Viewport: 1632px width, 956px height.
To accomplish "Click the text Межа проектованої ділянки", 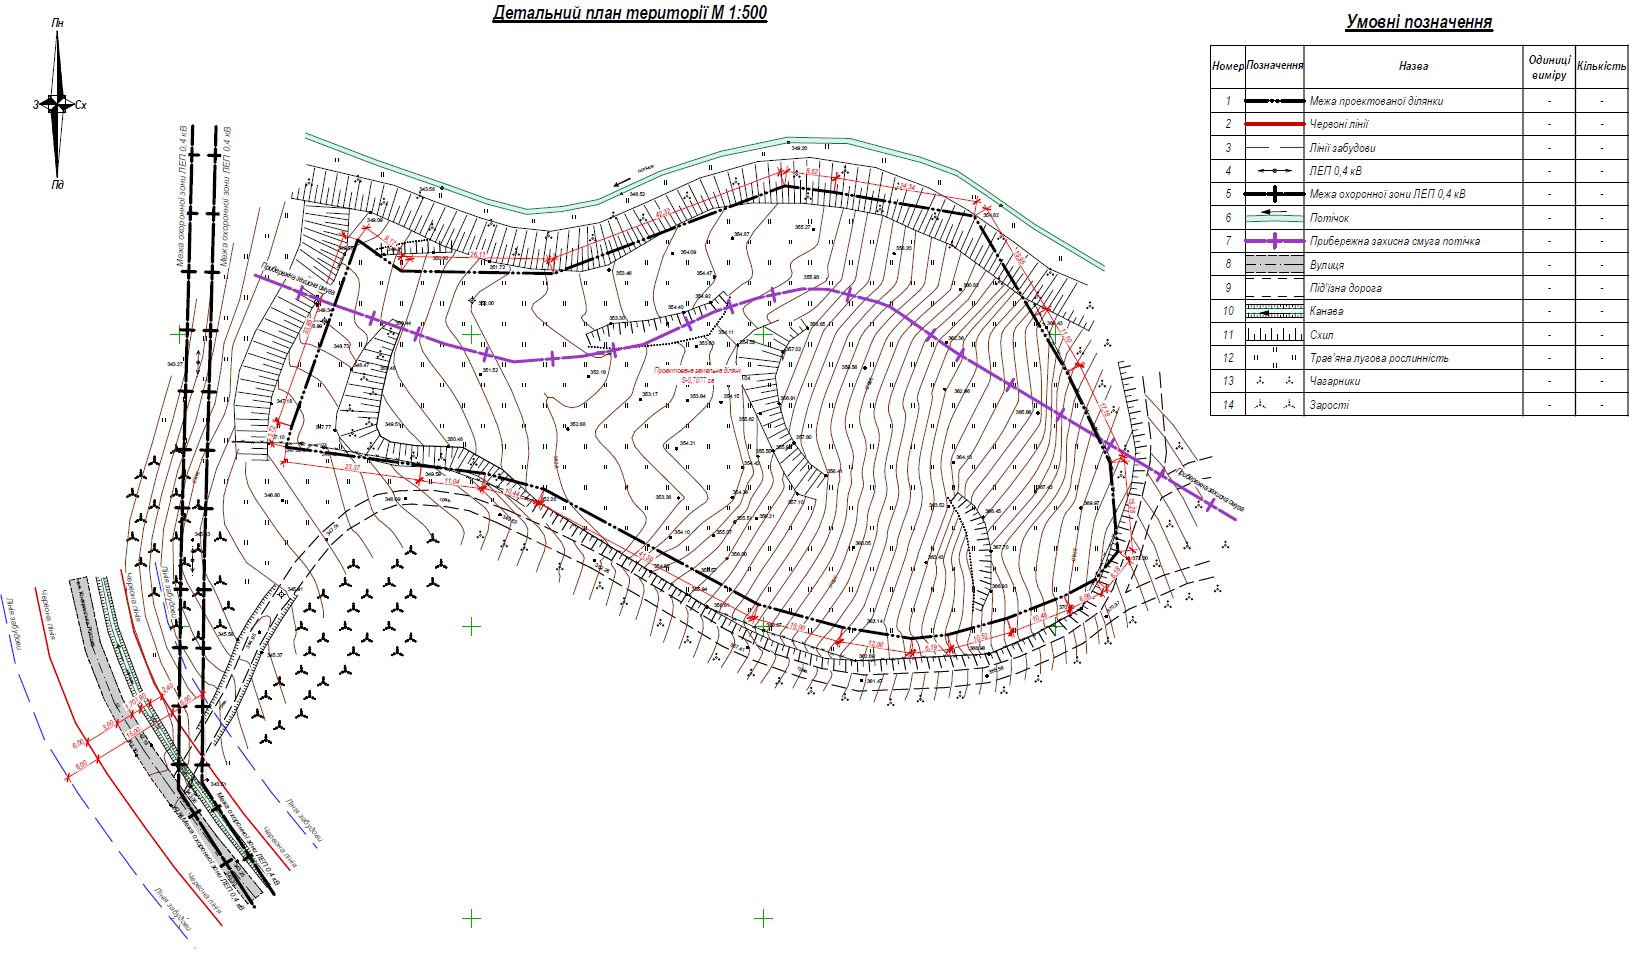I will tap(1376, 101).
